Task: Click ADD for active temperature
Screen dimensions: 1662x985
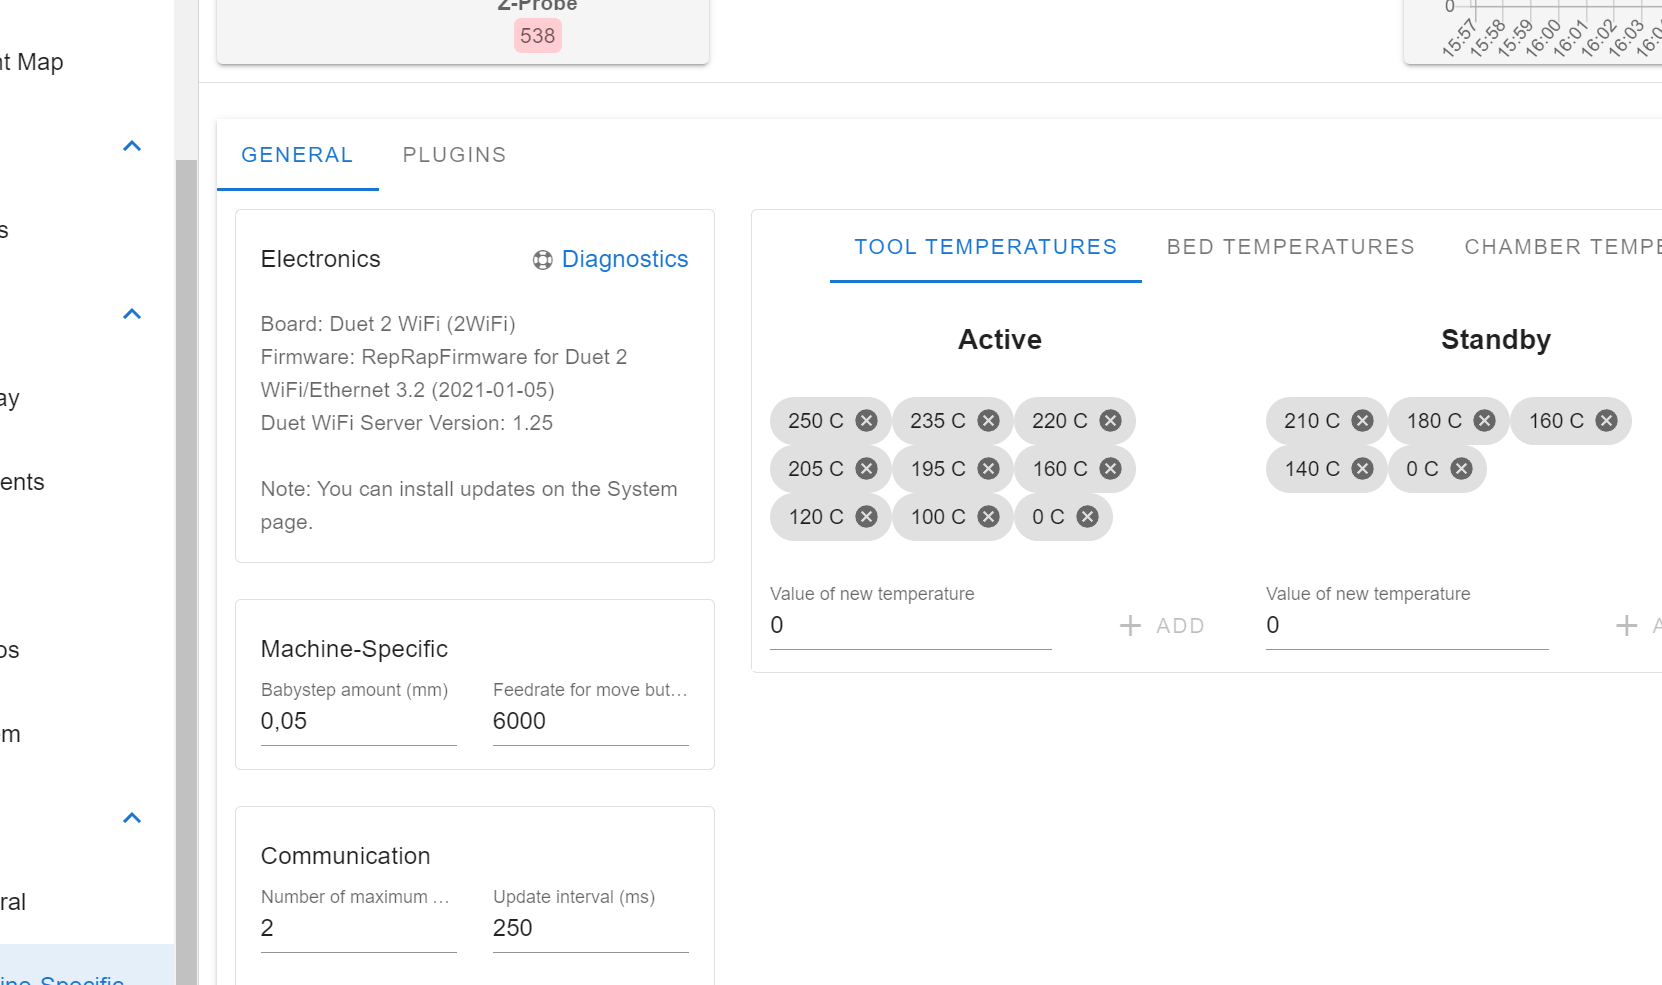Action: [x=1180, y=626]
